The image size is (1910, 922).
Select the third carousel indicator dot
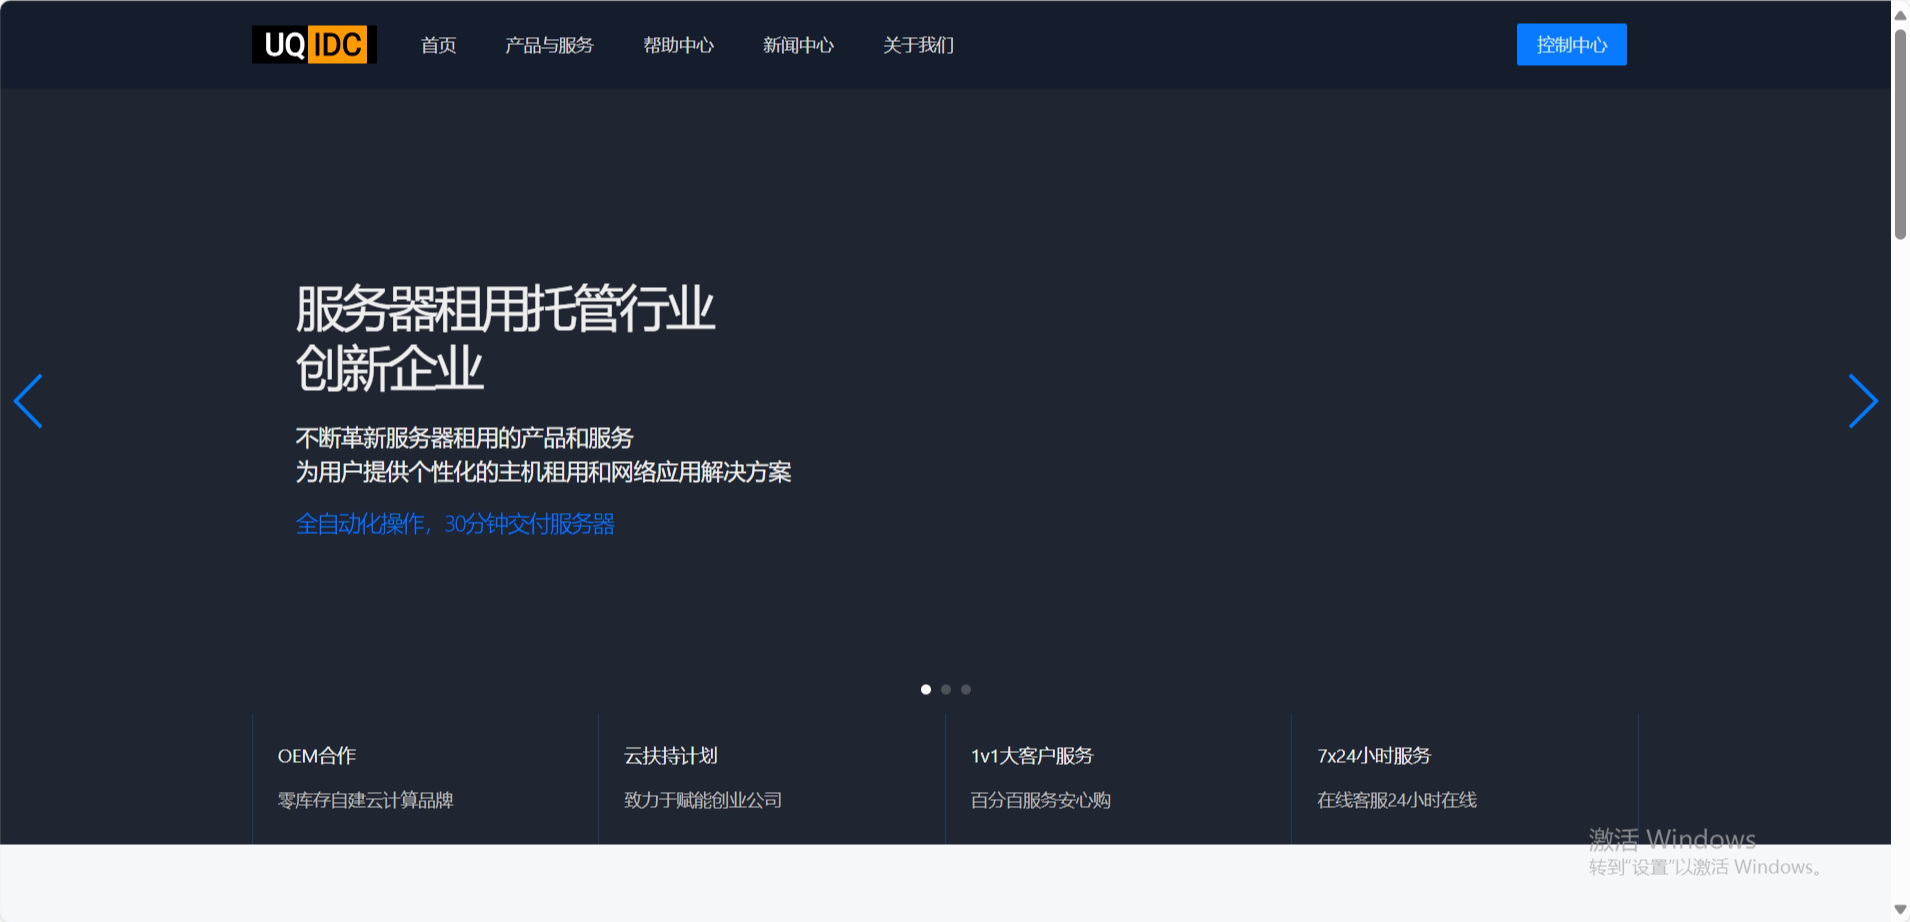tap(966, 689)
